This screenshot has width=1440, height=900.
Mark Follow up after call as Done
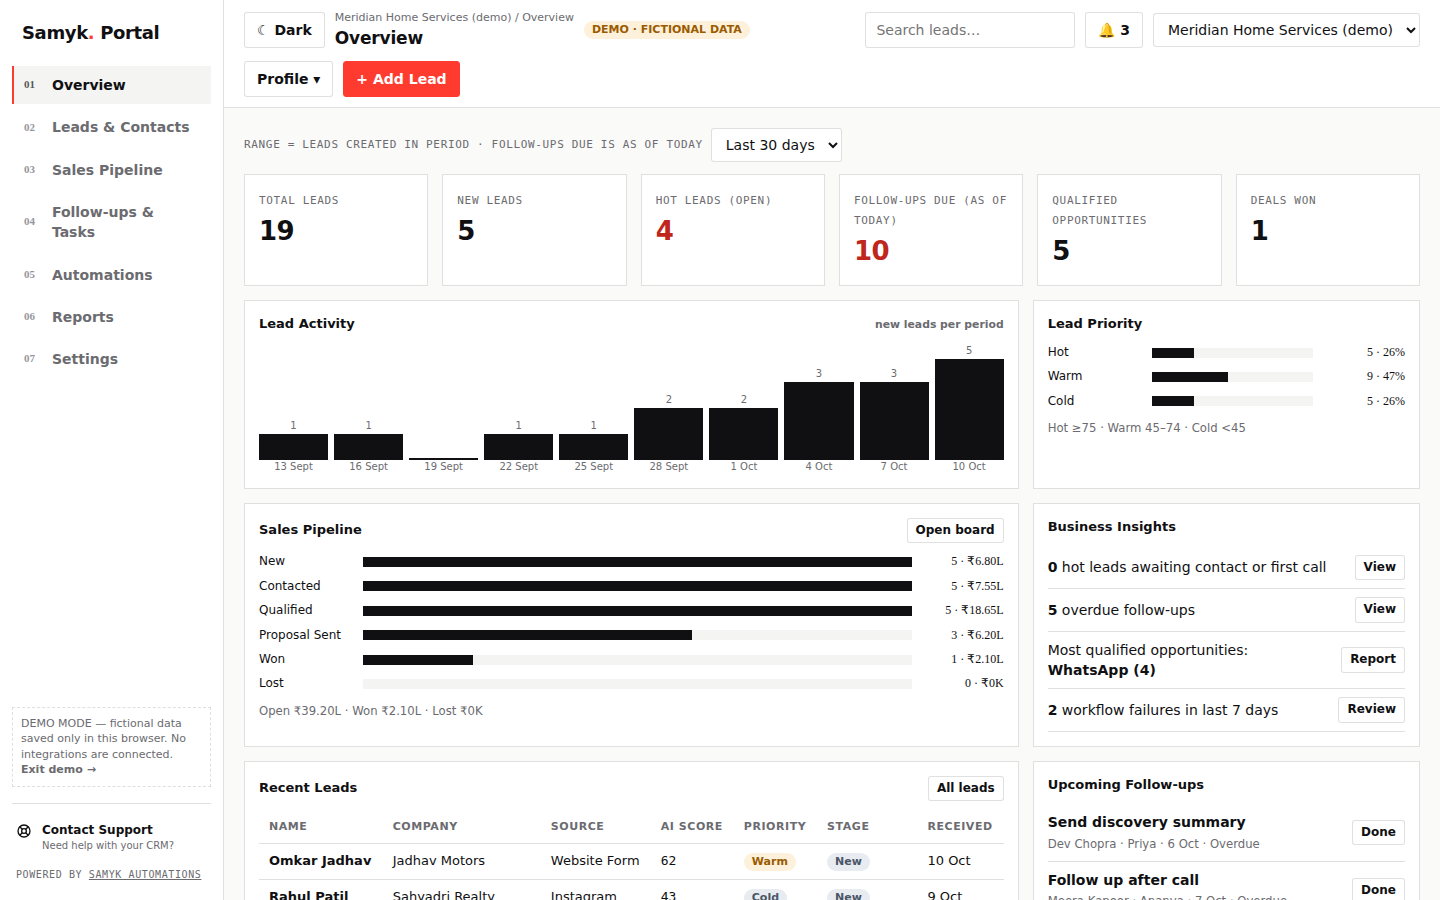[1378, 889]
